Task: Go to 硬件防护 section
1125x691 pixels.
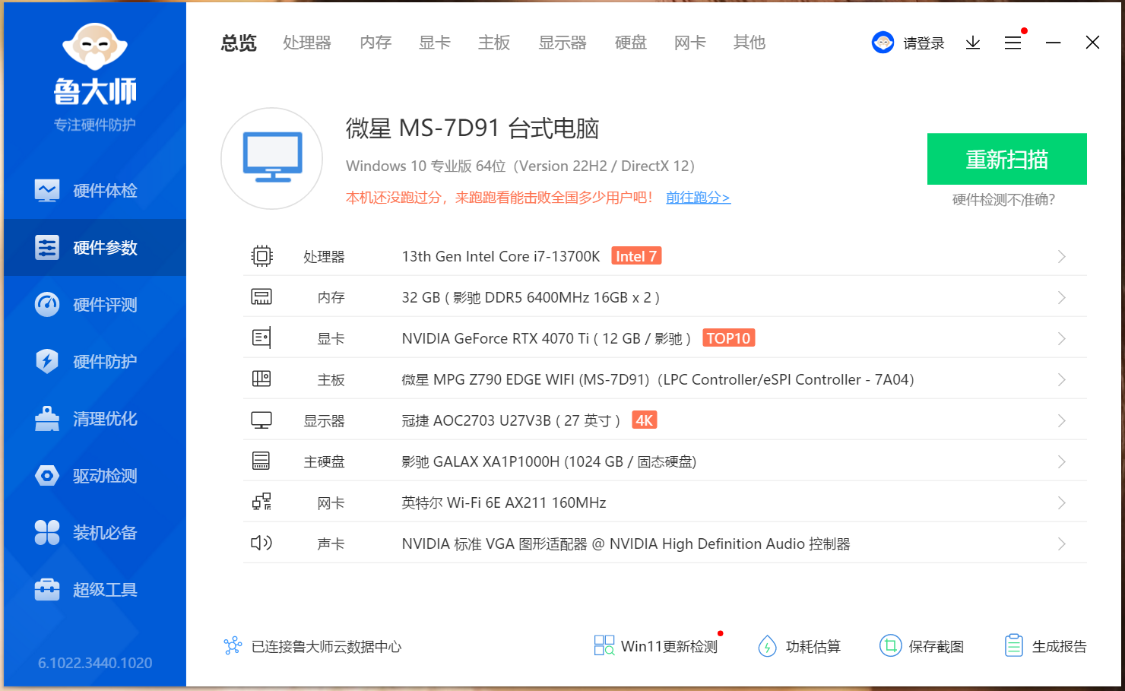Action: tap(95, 361)
